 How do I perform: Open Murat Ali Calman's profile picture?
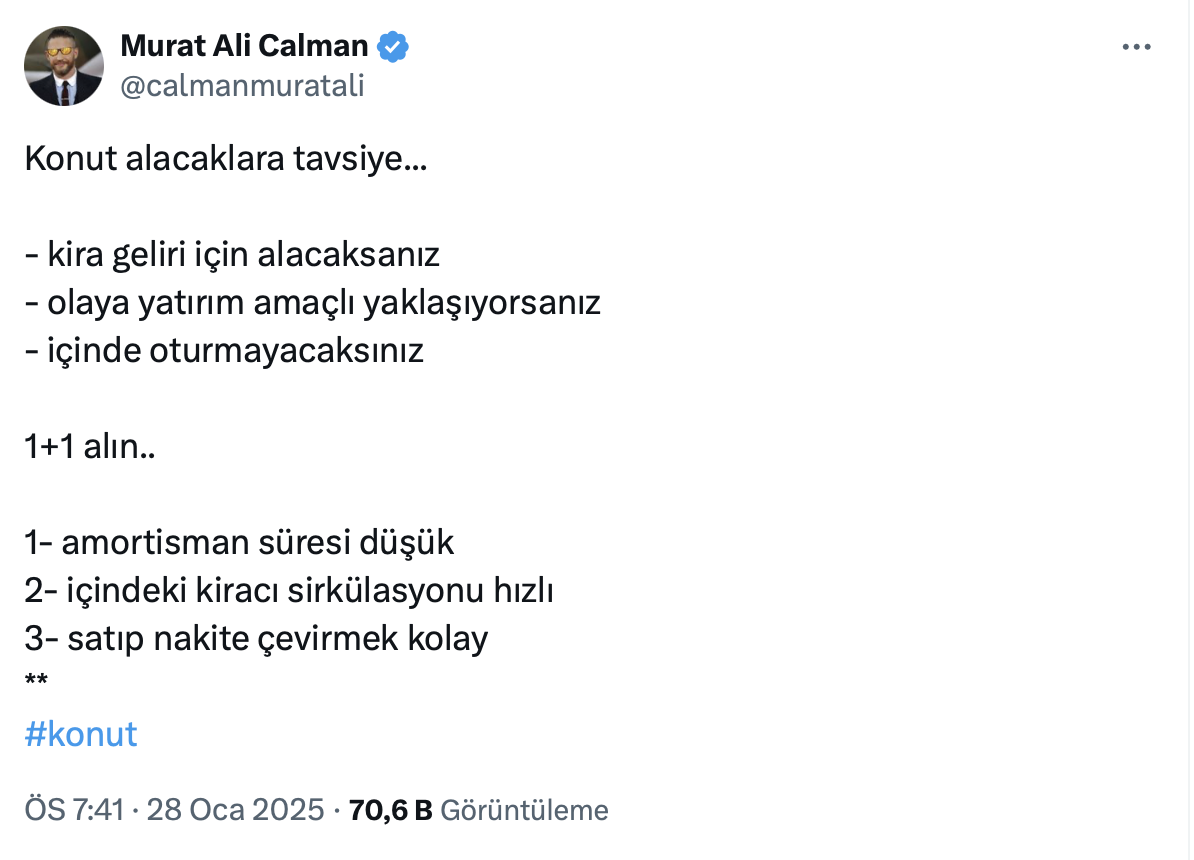pos(64,66)
